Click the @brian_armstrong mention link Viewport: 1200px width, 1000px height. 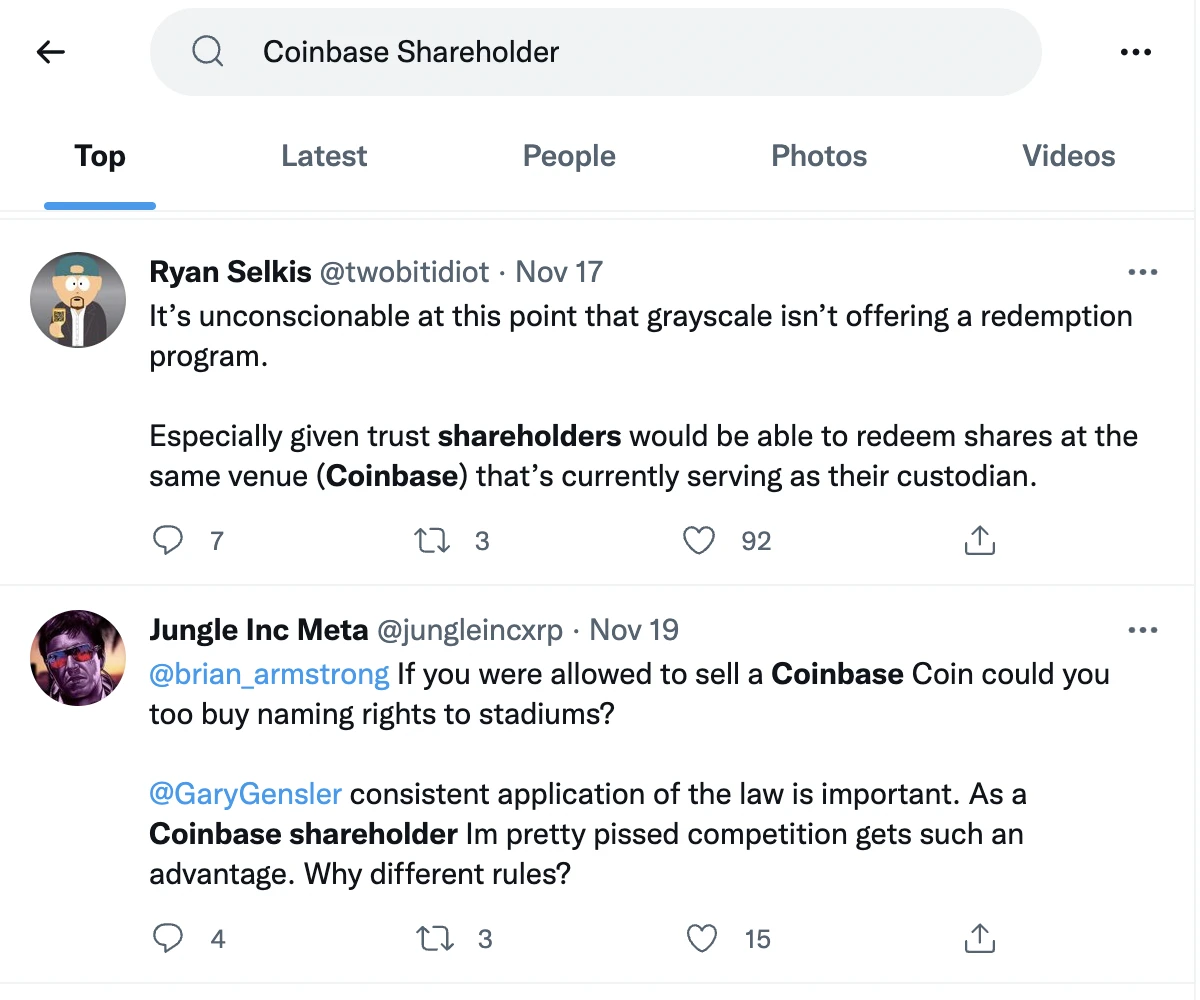point(269,674)
